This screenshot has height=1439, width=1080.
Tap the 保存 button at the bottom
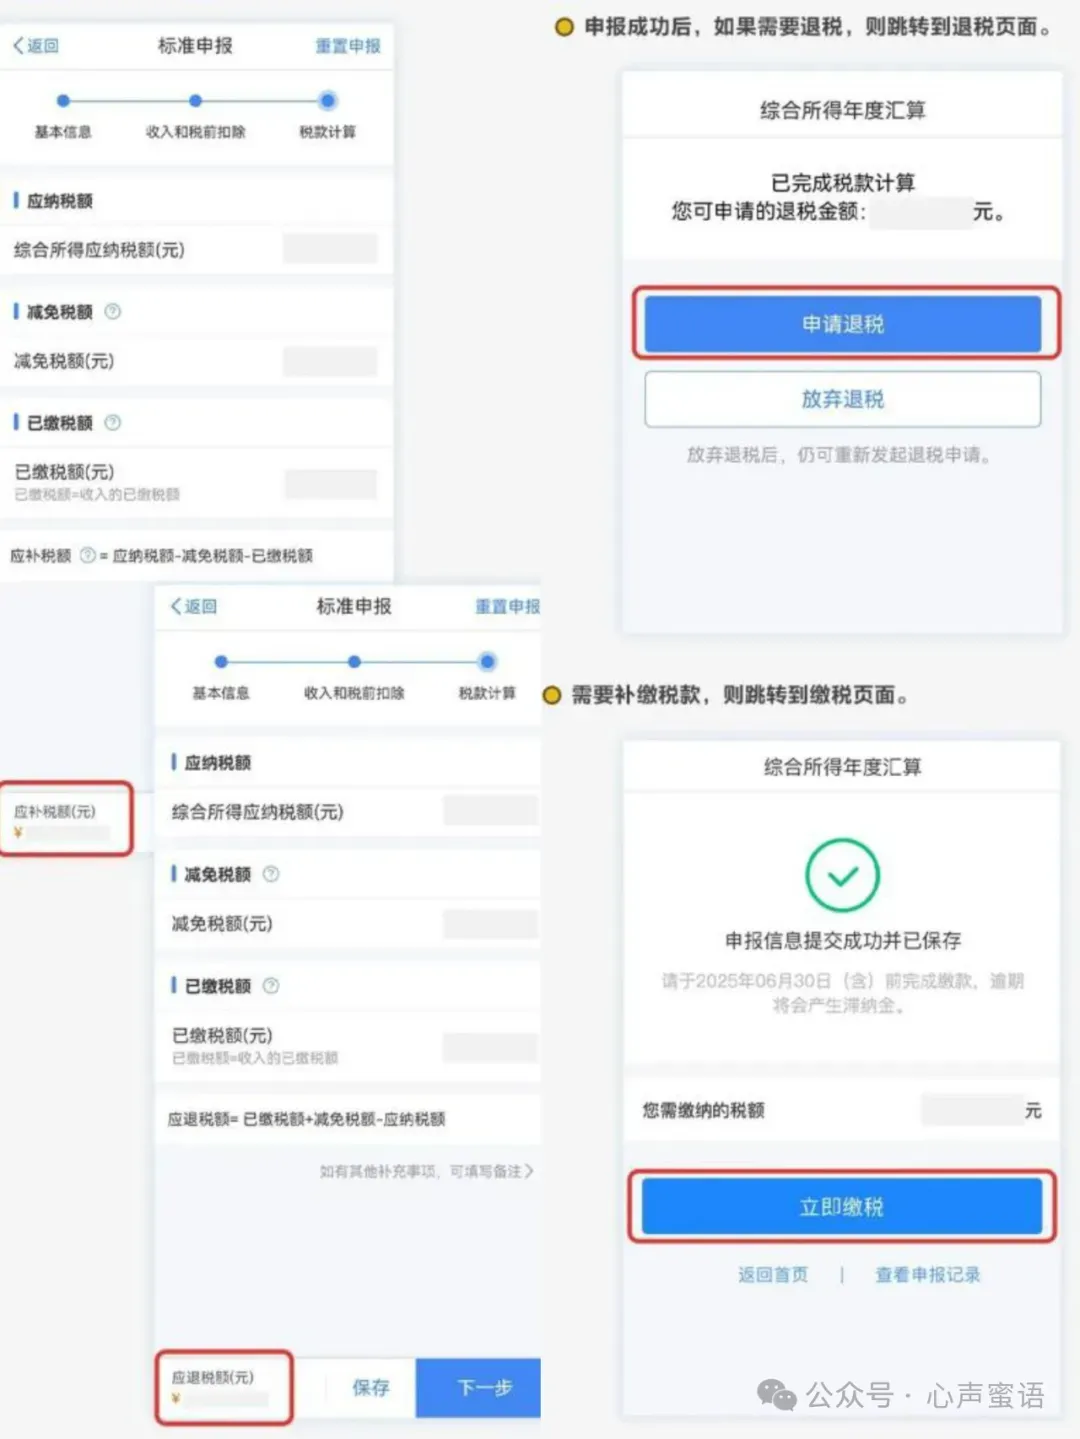tap(371, 1387)
